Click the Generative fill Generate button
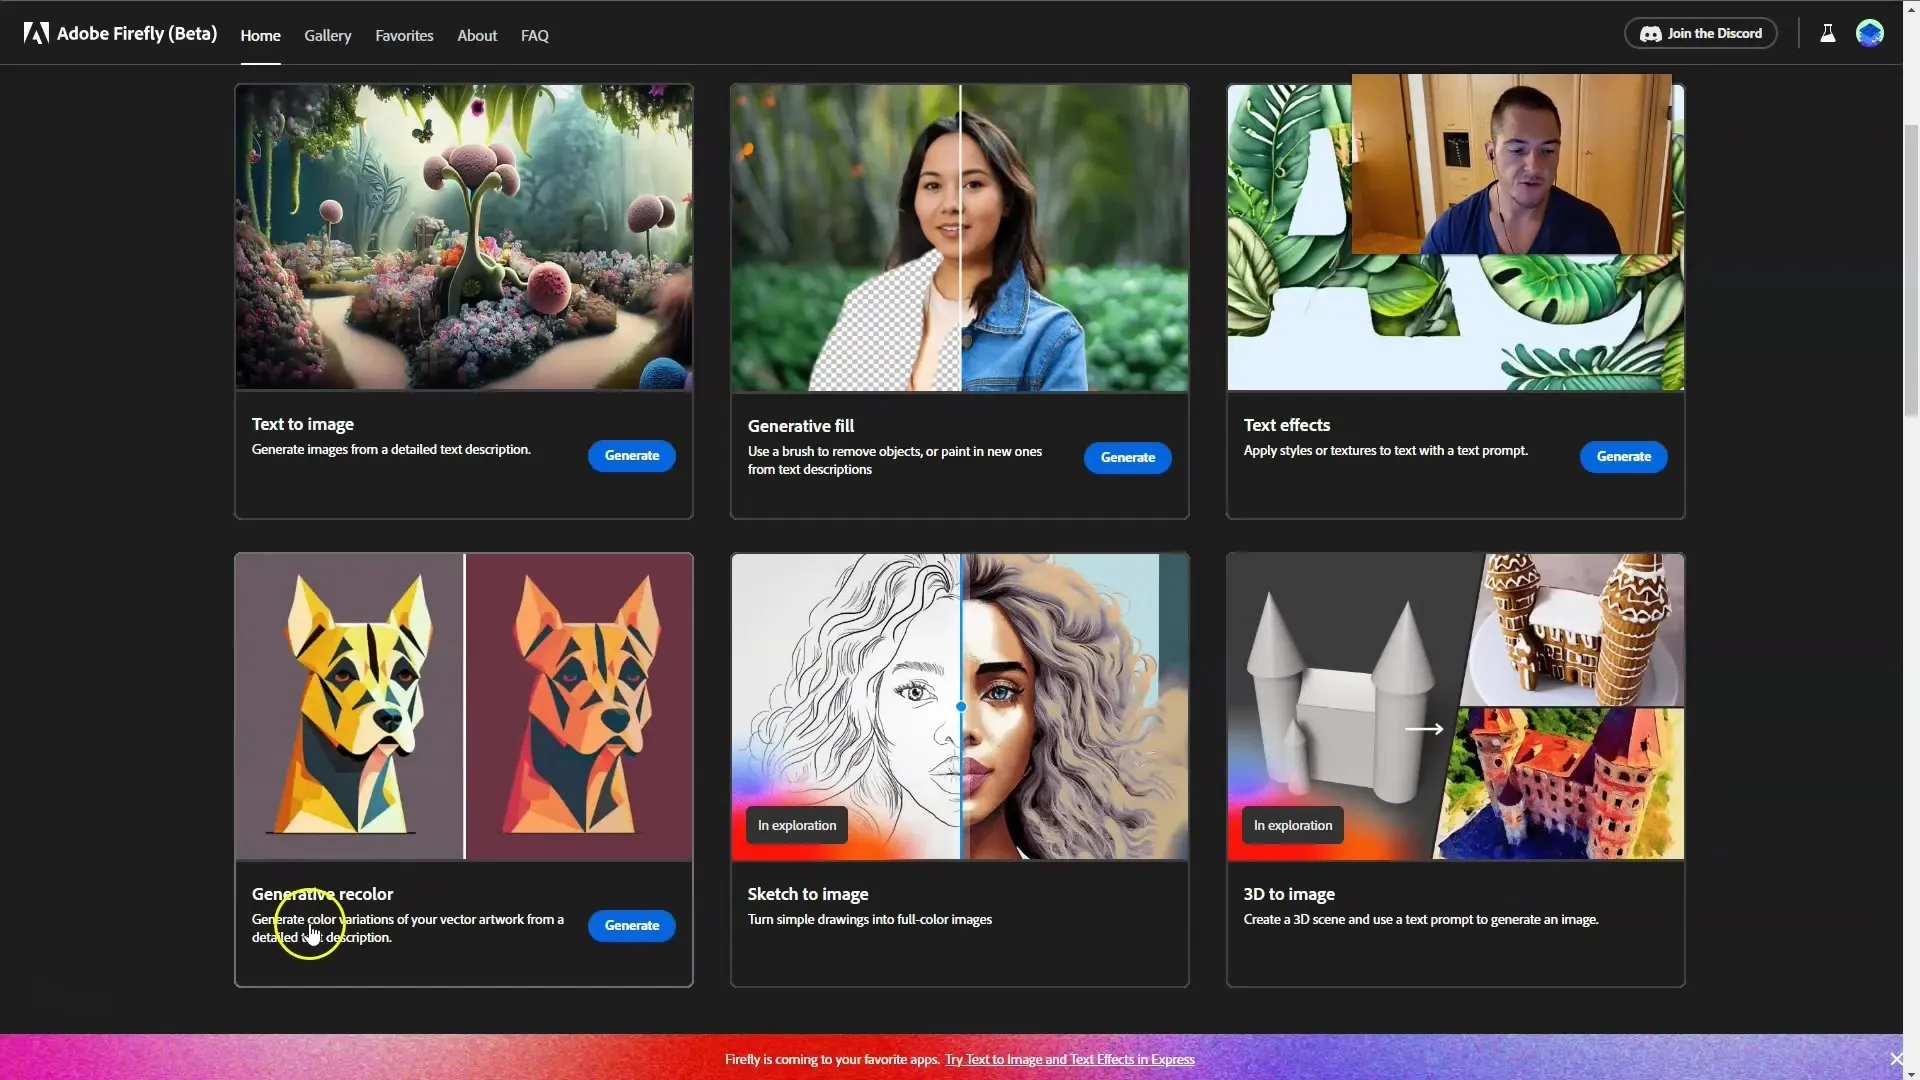Viewport: 1920px width, 1080px height. point(1127,456)
